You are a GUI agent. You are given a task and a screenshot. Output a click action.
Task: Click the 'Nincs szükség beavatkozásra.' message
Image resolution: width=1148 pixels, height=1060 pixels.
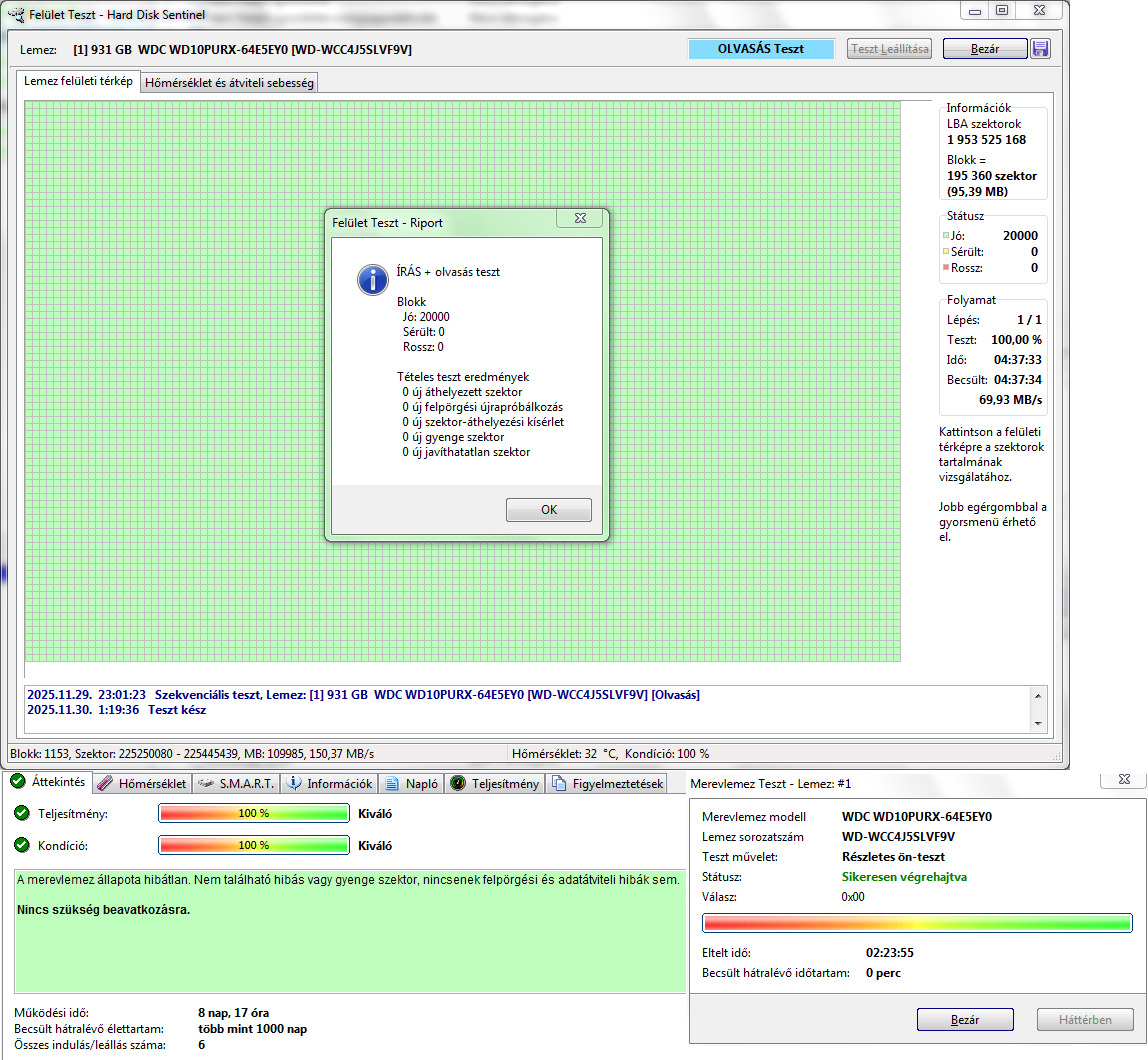[103, 910]
